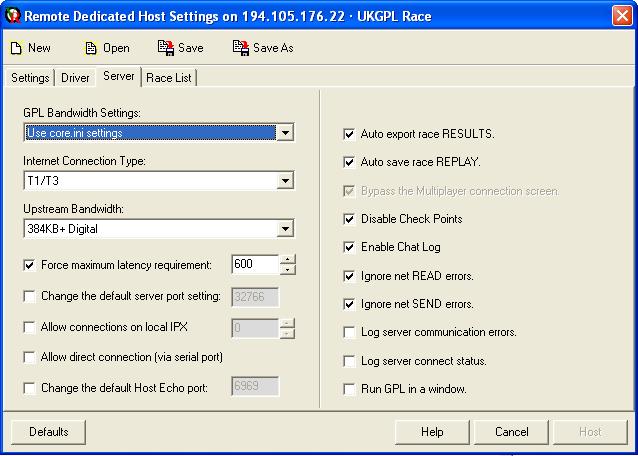This screenshot has width=638, height=456.
Task: Click the Cancel button
Action: (511, 432)
